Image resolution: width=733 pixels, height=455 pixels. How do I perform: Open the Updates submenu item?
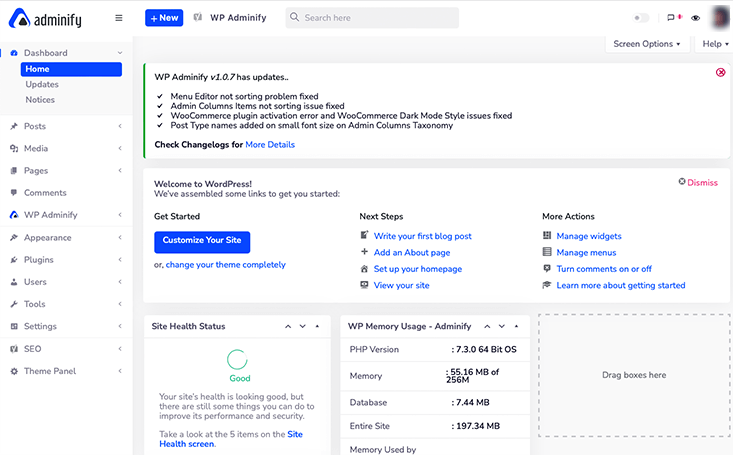tap(42, 85)
